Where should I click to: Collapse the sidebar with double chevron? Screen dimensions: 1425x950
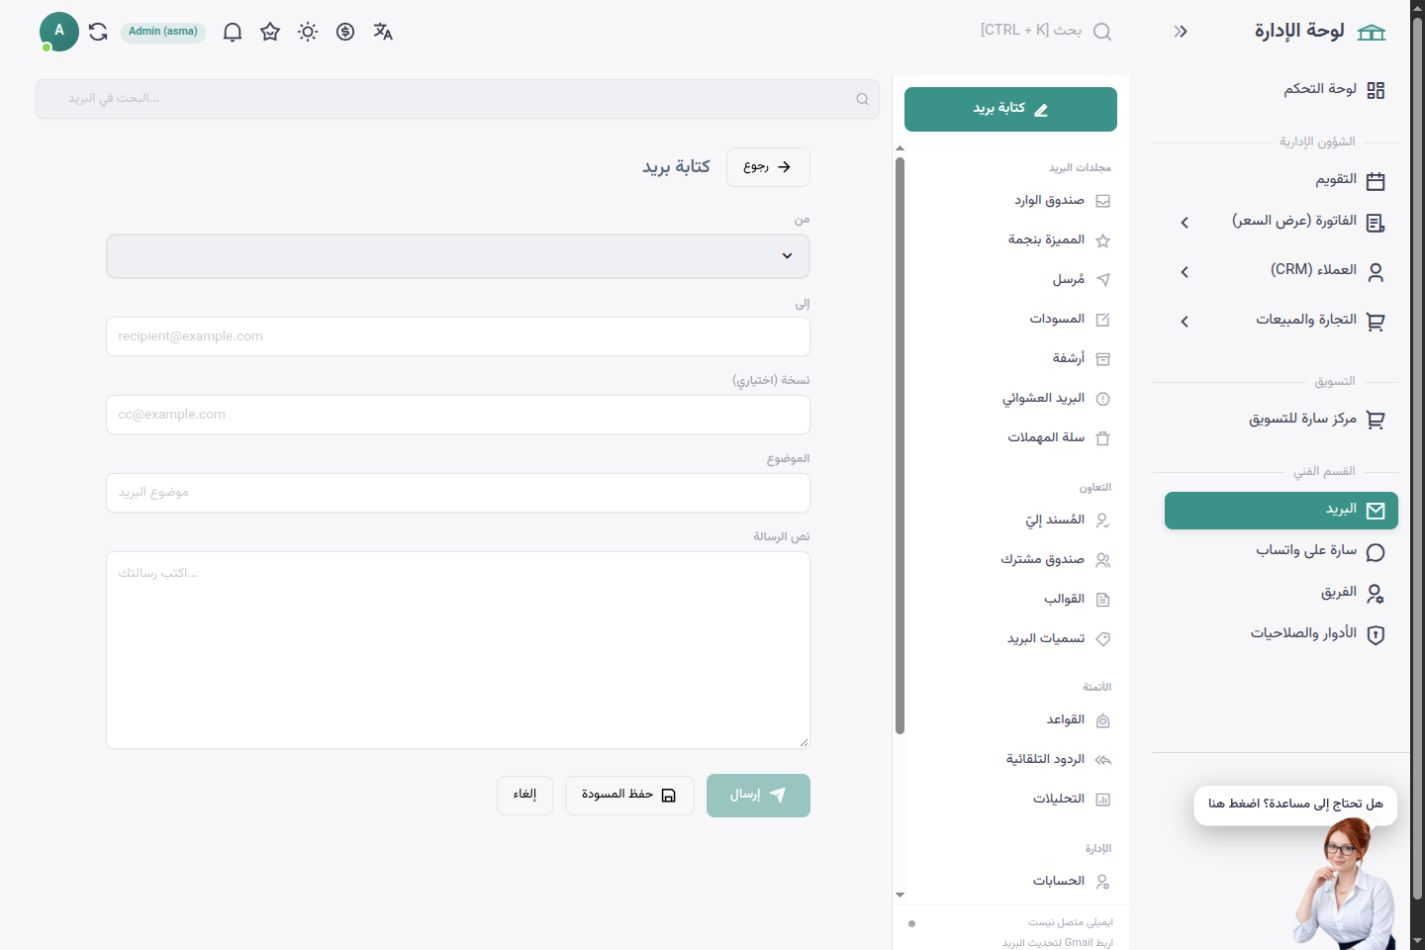[1181, 32]
